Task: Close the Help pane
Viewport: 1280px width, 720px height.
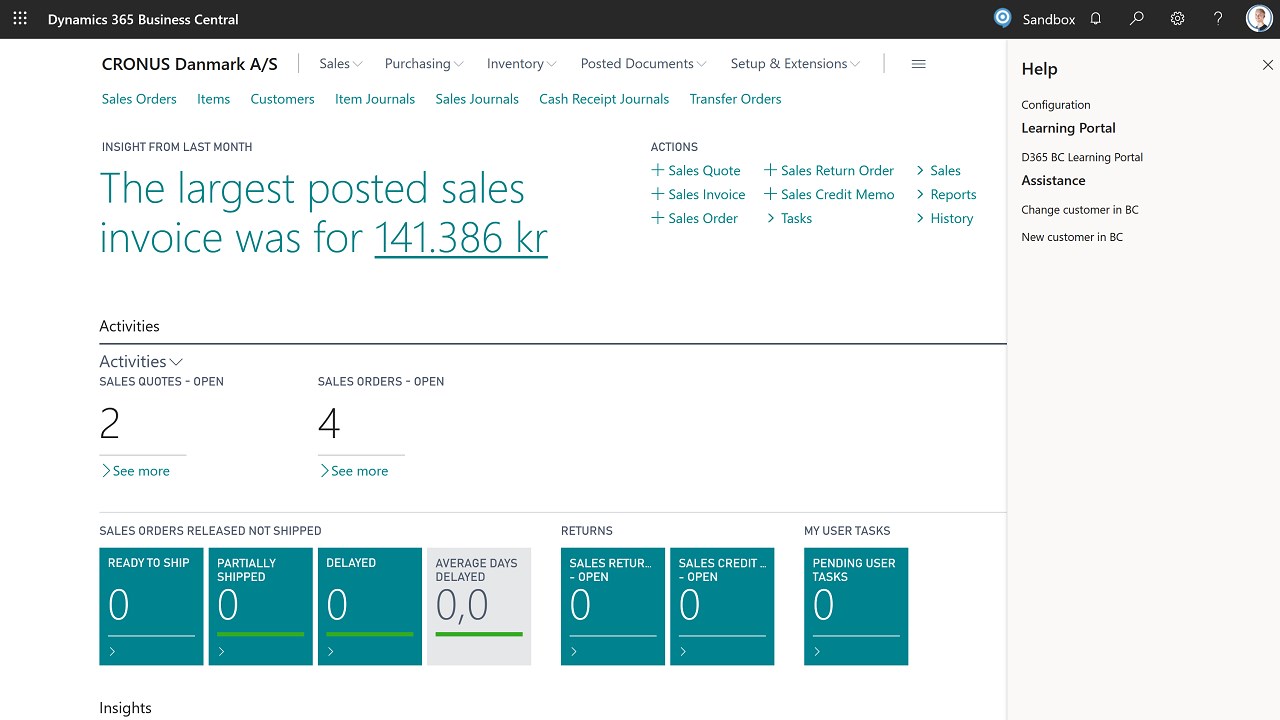Action: [x=1267, y=65]
